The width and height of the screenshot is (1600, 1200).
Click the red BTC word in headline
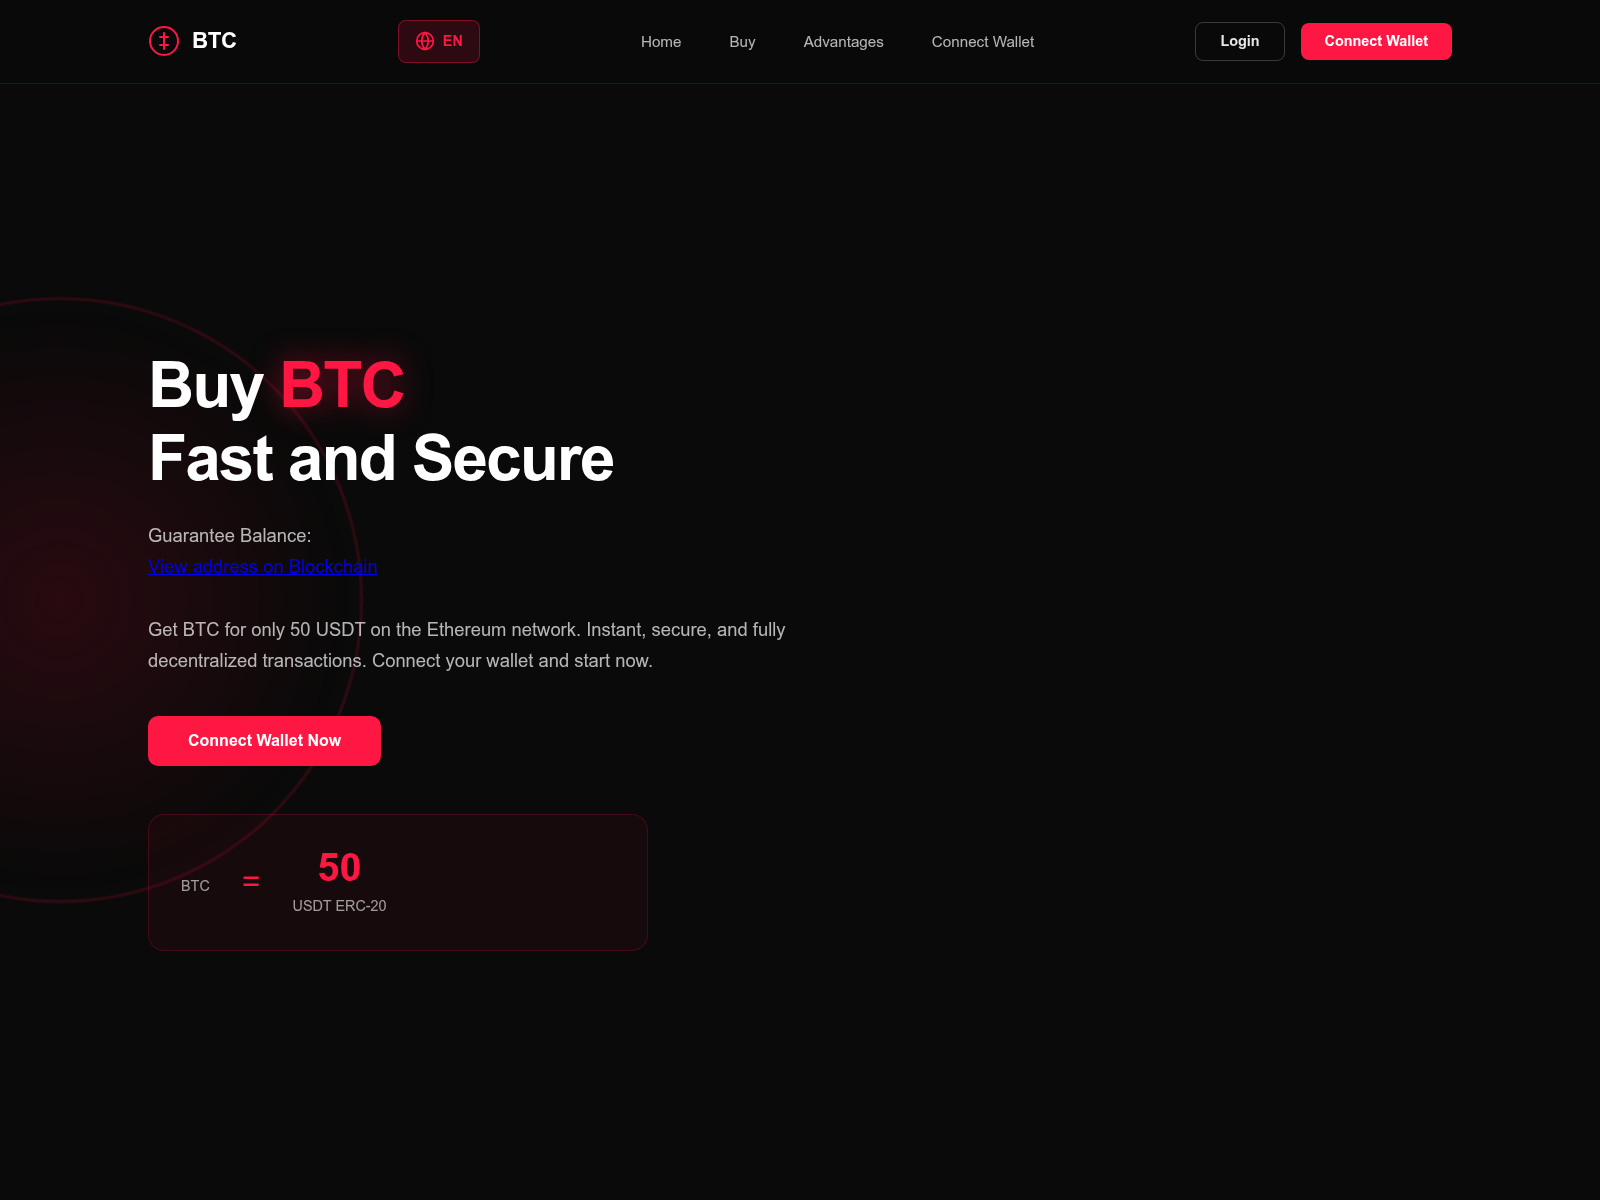tap(342, 385)
